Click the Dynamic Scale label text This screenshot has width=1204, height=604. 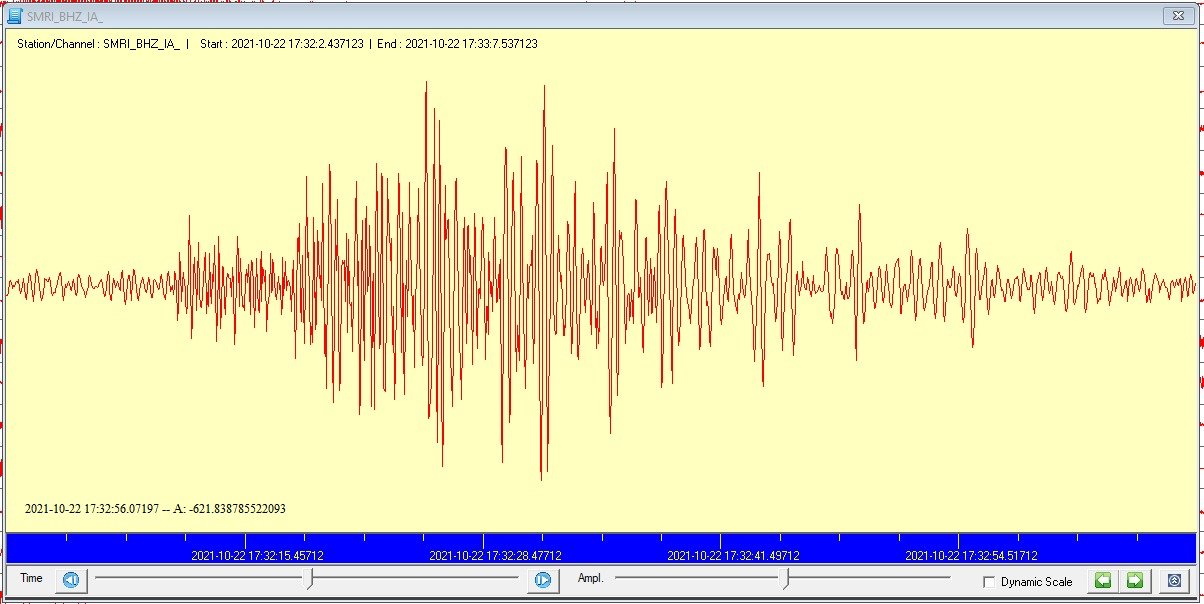pos(1036,582)
